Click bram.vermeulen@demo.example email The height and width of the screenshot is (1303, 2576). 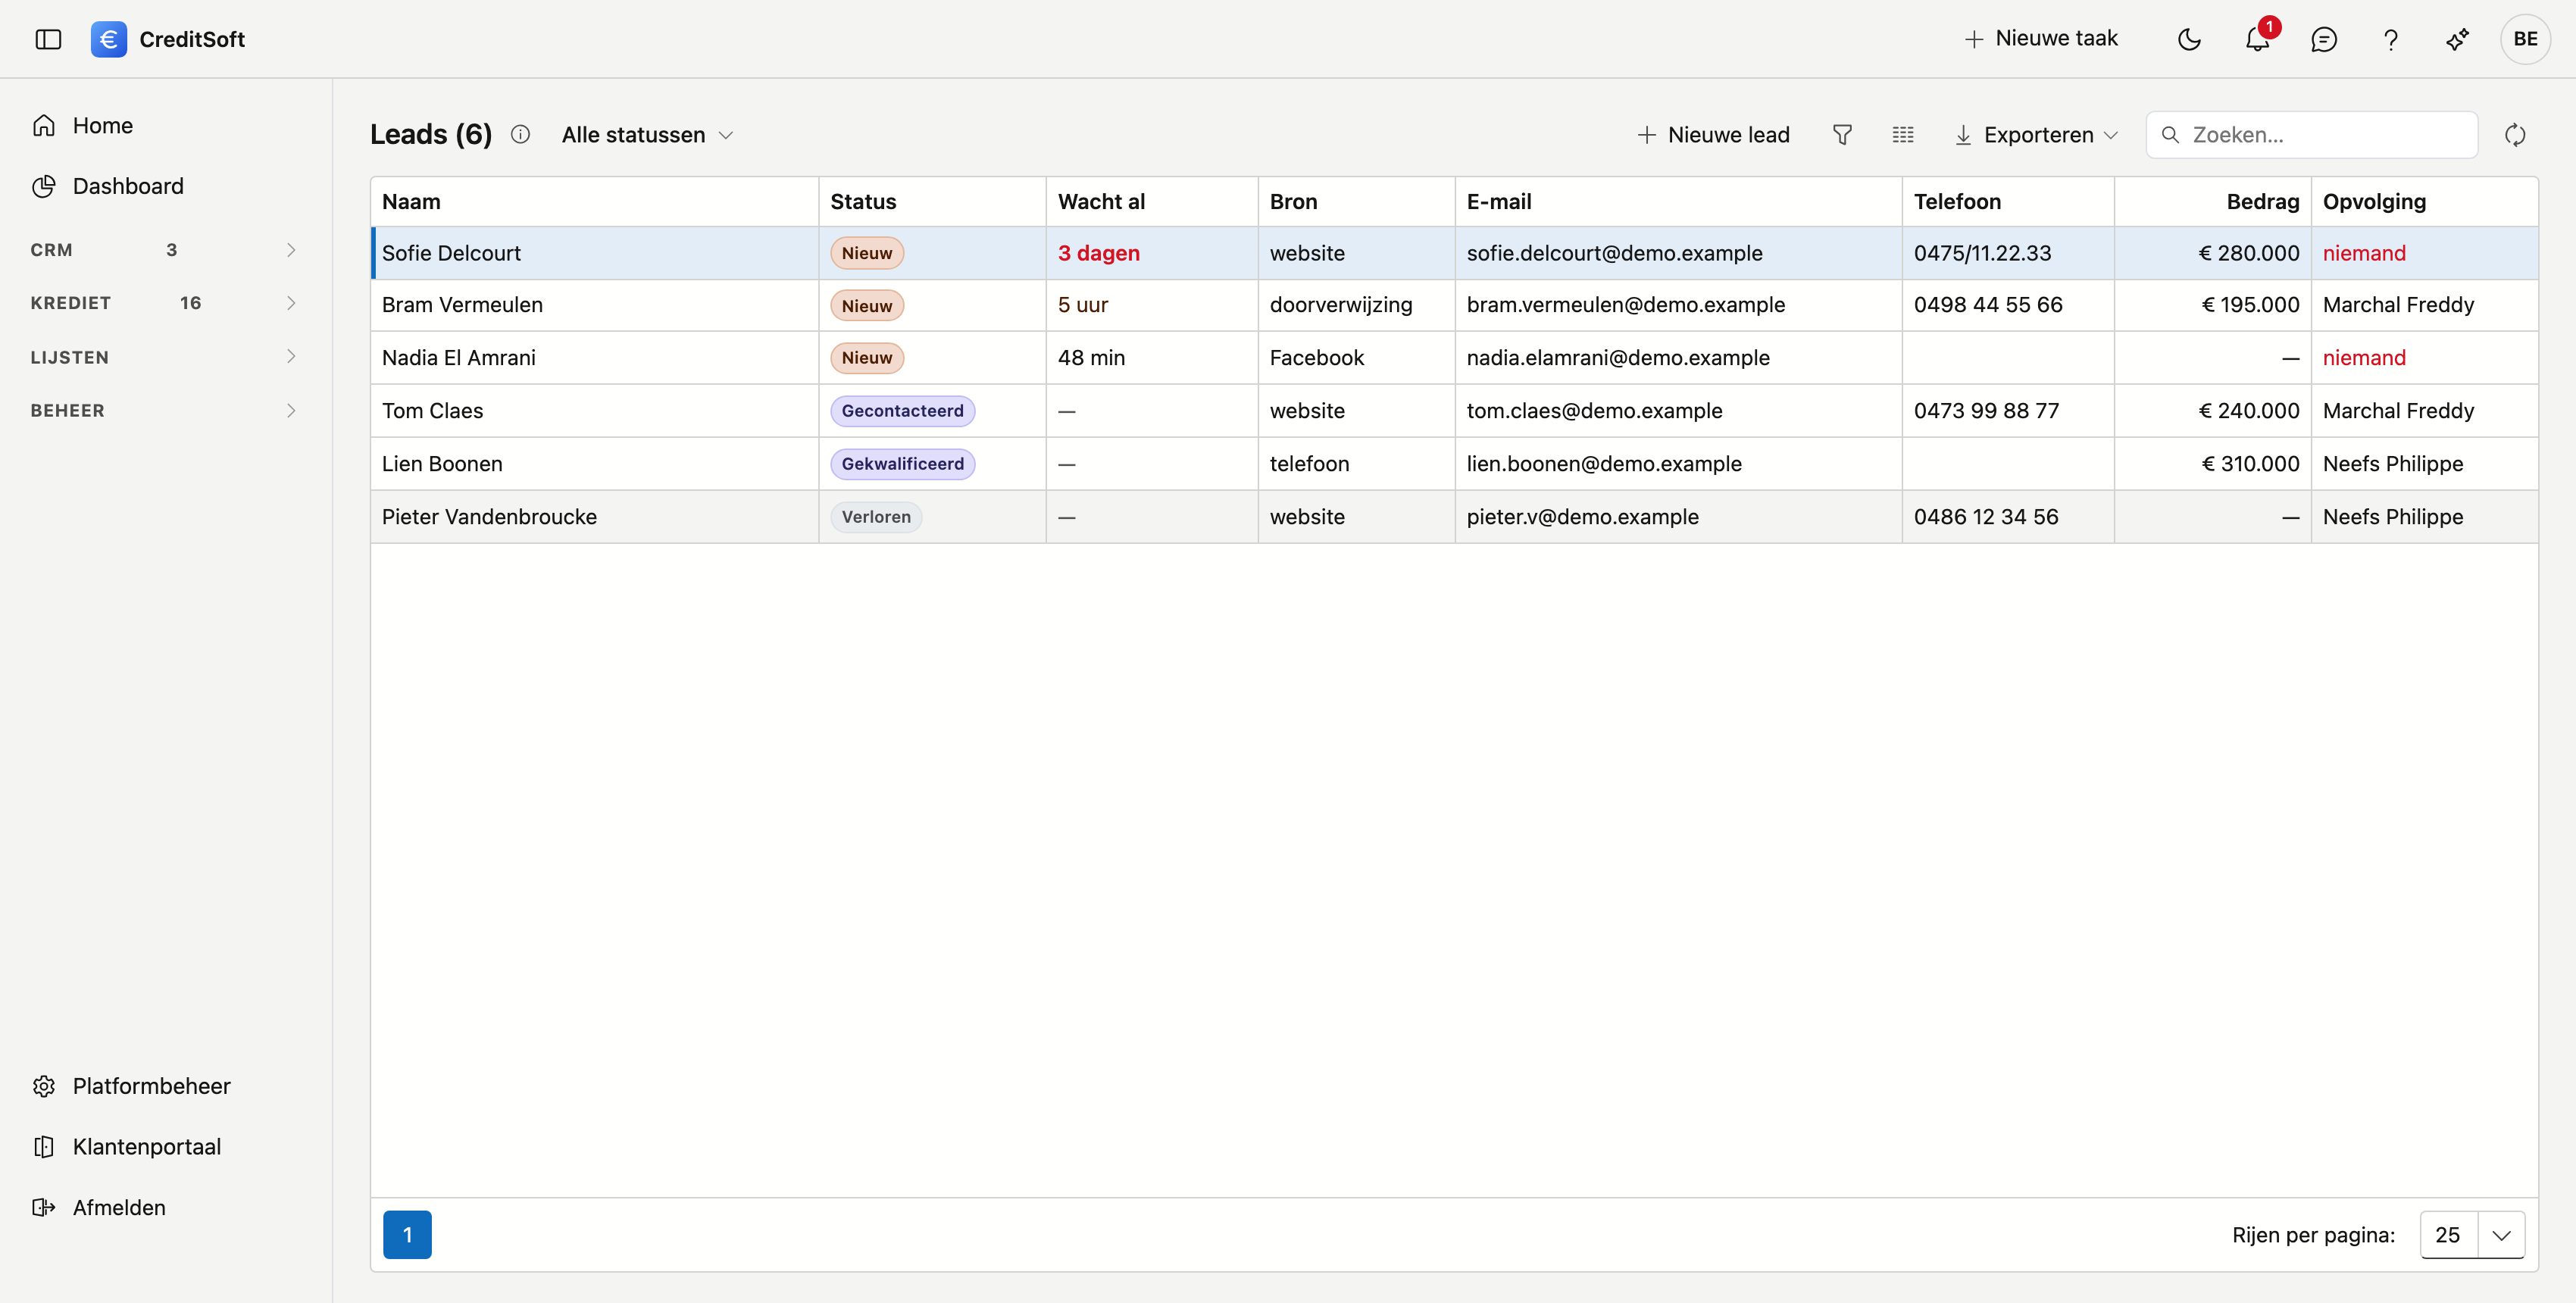pyautogui.click(x=1625, y=305)
